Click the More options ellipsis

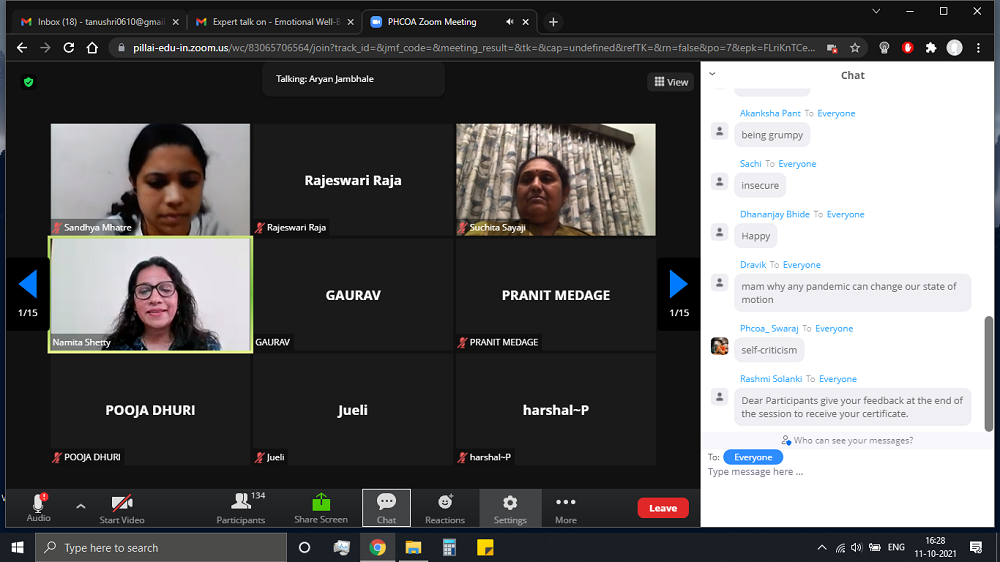(x=566, y=502)
